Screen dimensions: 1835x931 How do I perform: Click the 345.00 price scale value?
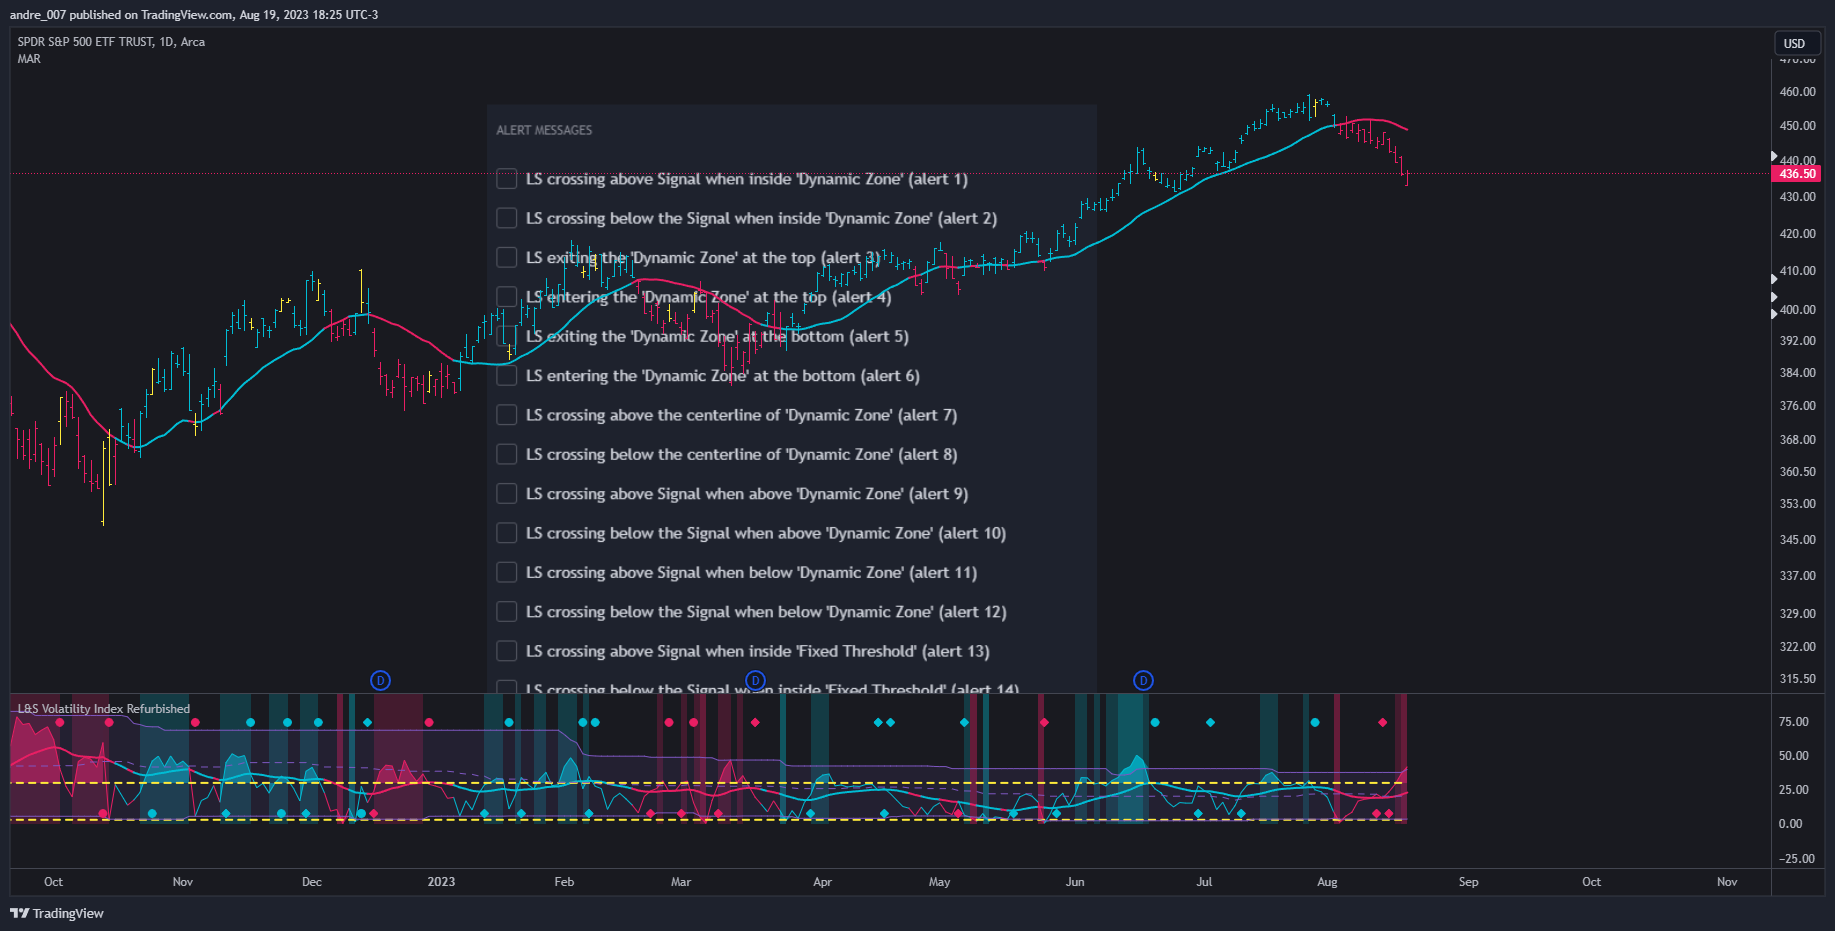click(x=1797, y=540)
